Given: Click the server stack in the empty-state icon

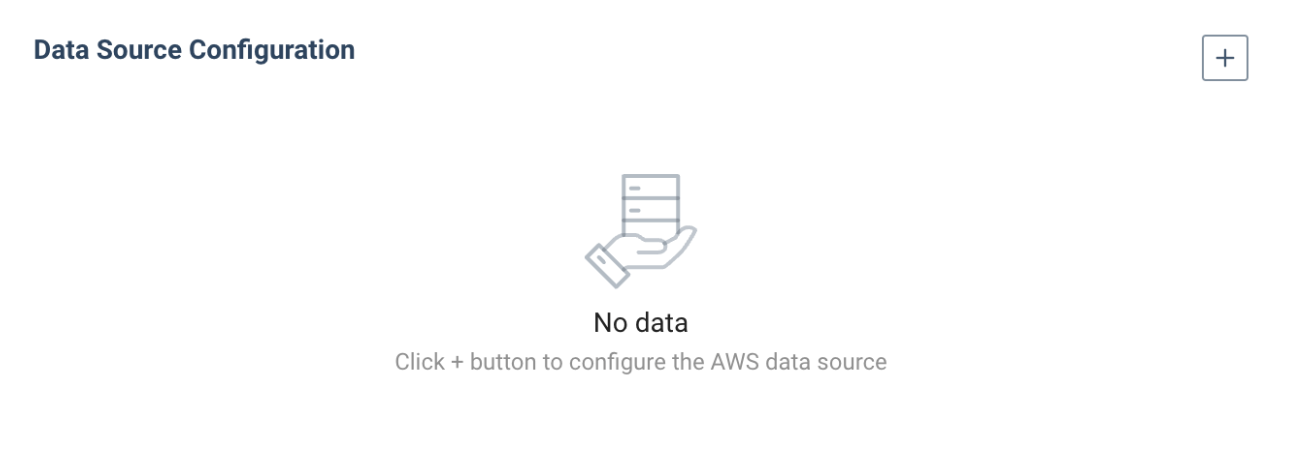Looking at the screenshot, I should (650, 208).
